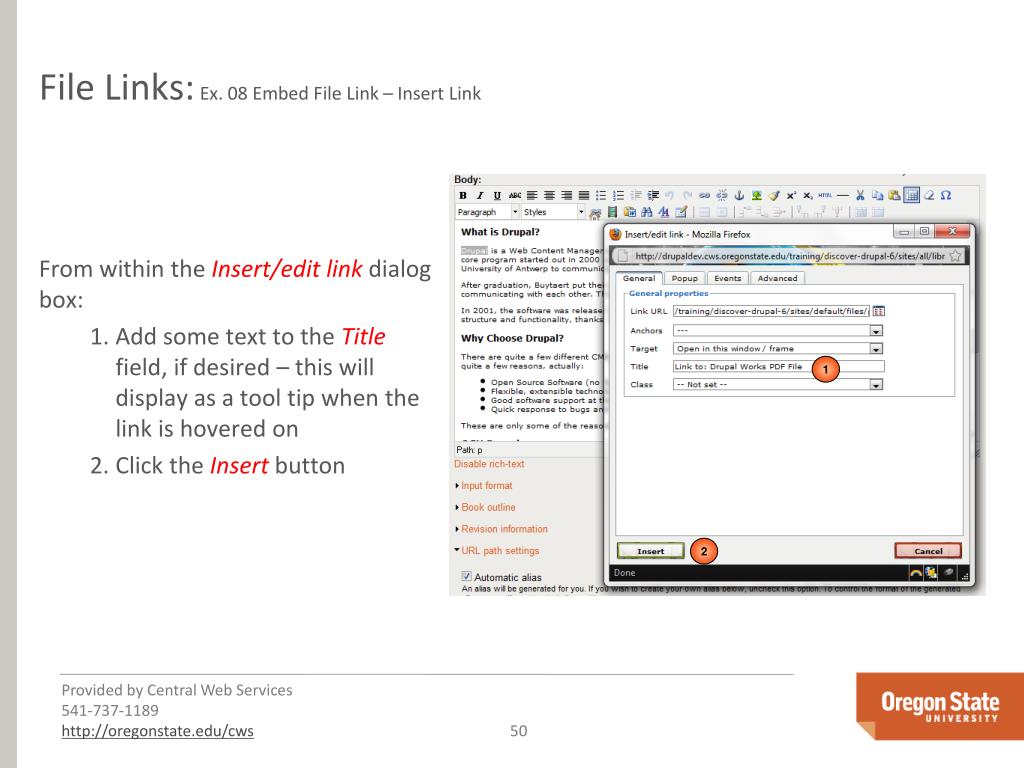
Task: Apply subscript formatting
Action: click(x=808, y=195)
